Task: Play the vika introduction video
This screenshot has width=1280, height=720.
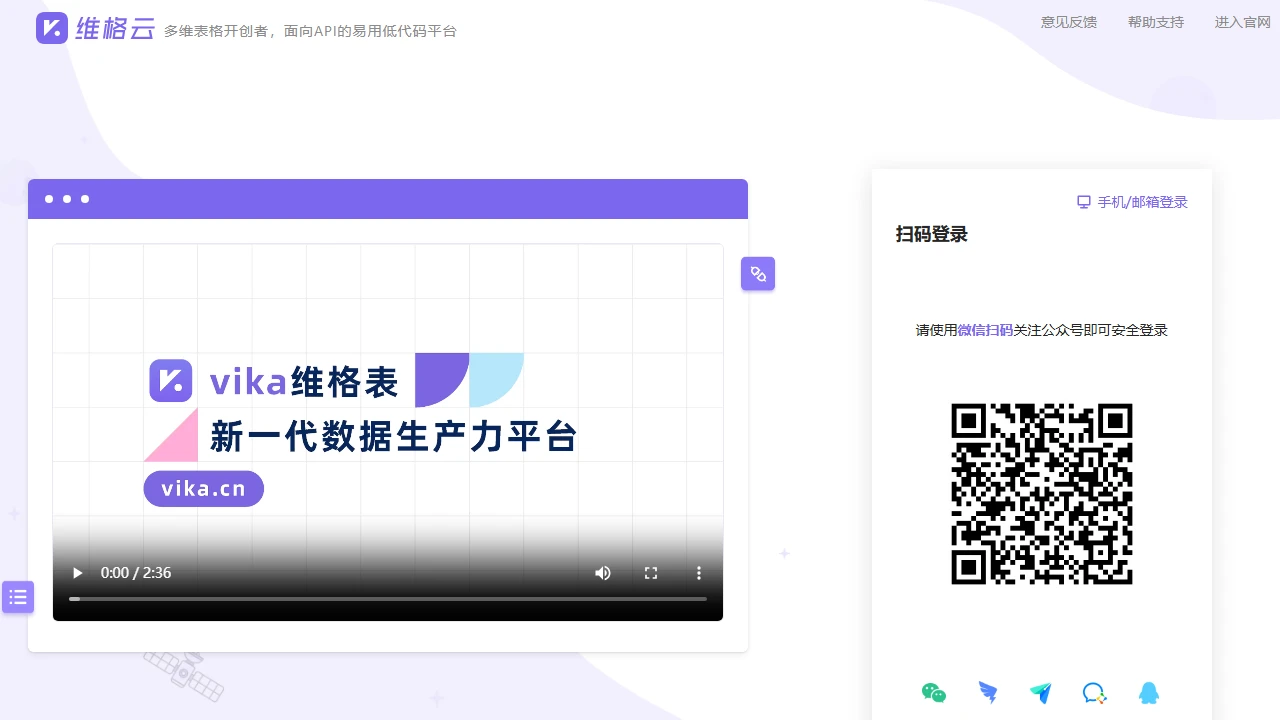Action: pyautogui.click(x=77, y=572)
